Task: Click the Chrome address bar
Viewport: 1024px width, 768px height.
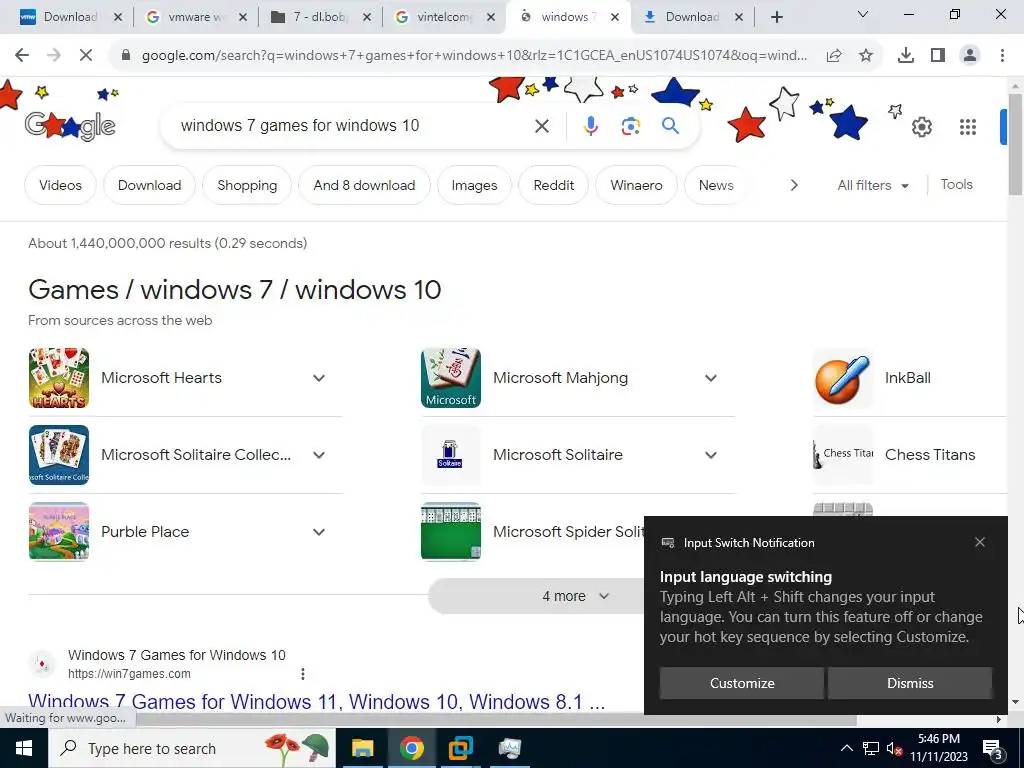Action: 474,56
